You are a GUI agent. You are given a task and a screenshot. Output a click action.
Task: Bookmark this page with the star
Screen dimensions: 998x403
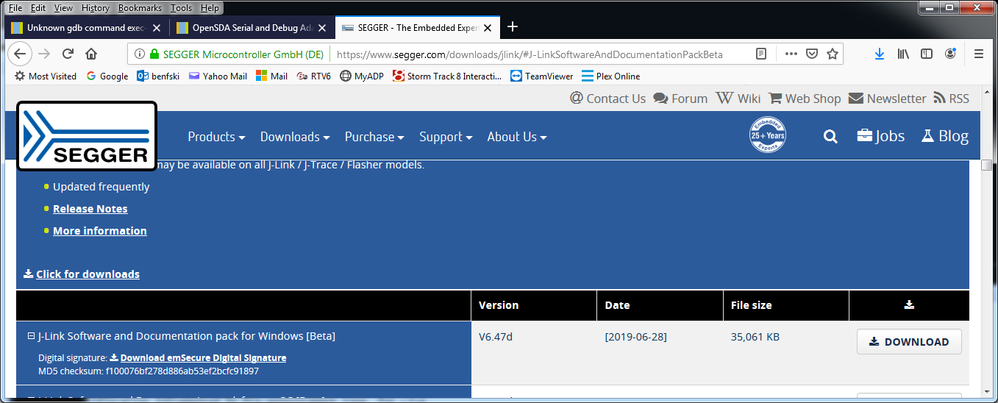pos(832,54)
